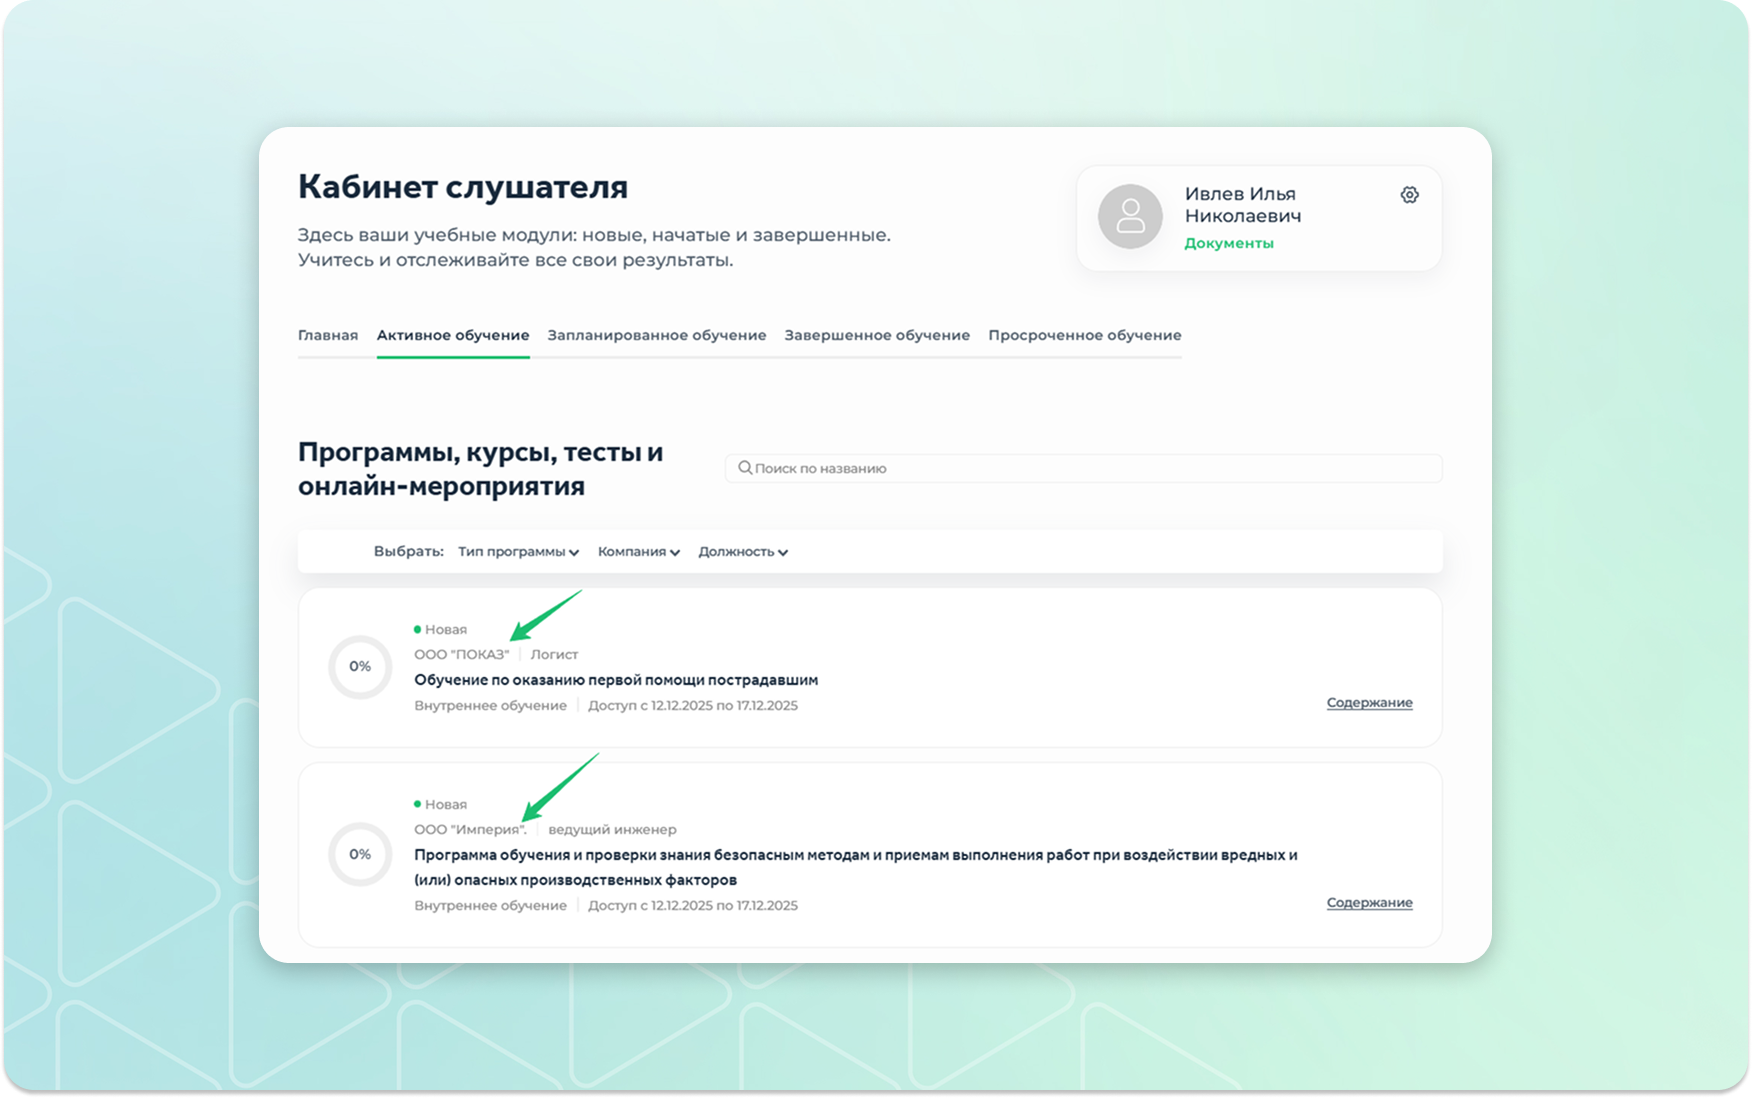
Task: Switch to the Главная tab
Action: tap(328, 335)
